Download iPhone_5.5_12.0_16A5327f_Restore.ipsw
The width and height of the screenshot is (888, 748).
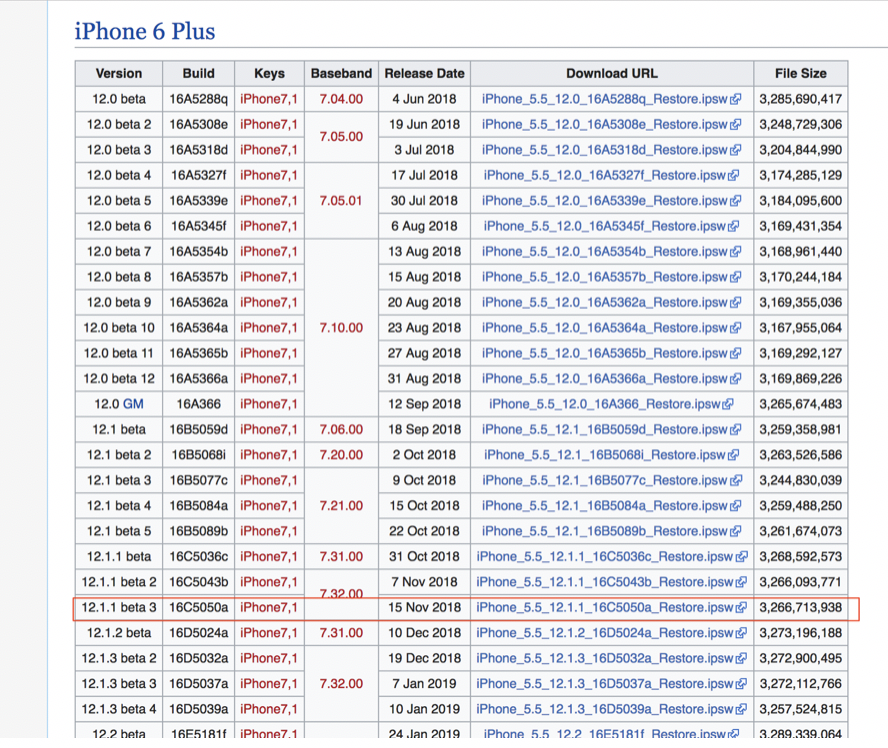pyautogui.click(x=611, y=176)
